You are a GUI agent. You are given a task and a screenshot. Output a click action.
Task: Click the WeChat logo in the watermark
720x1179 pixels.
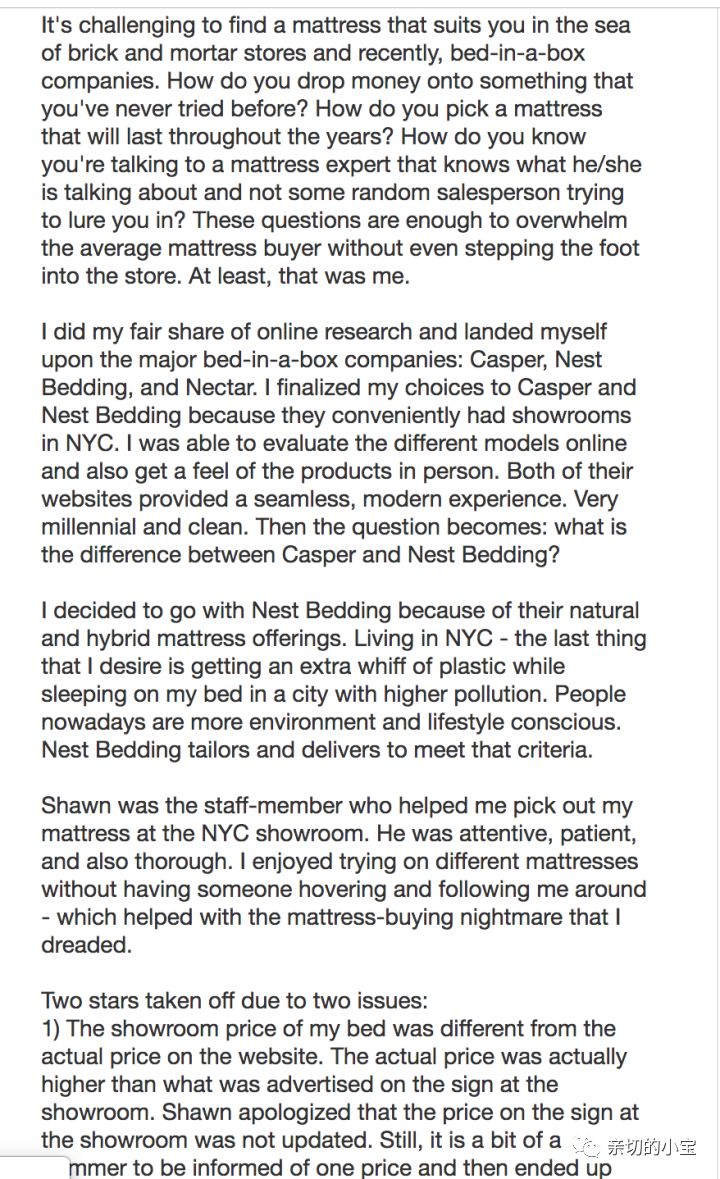click(x=588, y=1146)
